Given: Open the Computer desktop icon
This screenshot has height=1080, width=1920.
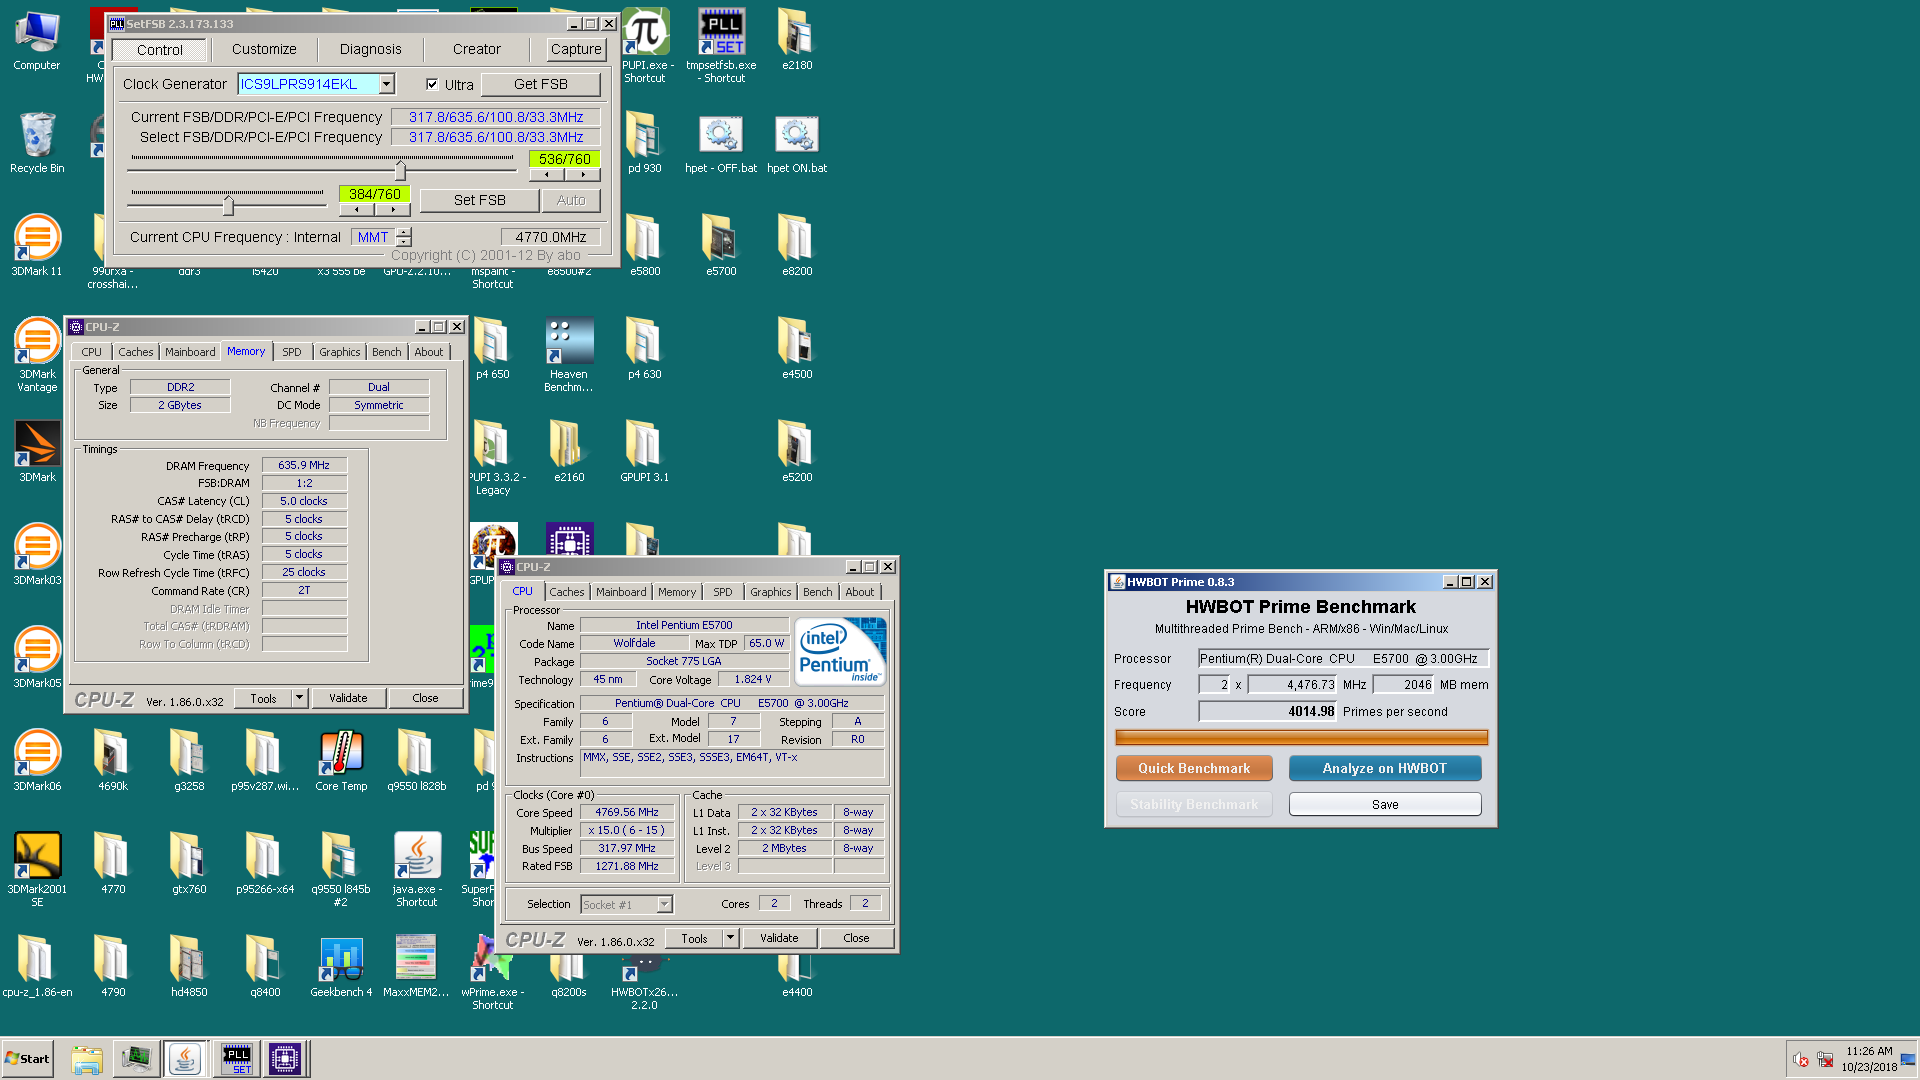Looking at the screenshot, I should coord(37,42).
